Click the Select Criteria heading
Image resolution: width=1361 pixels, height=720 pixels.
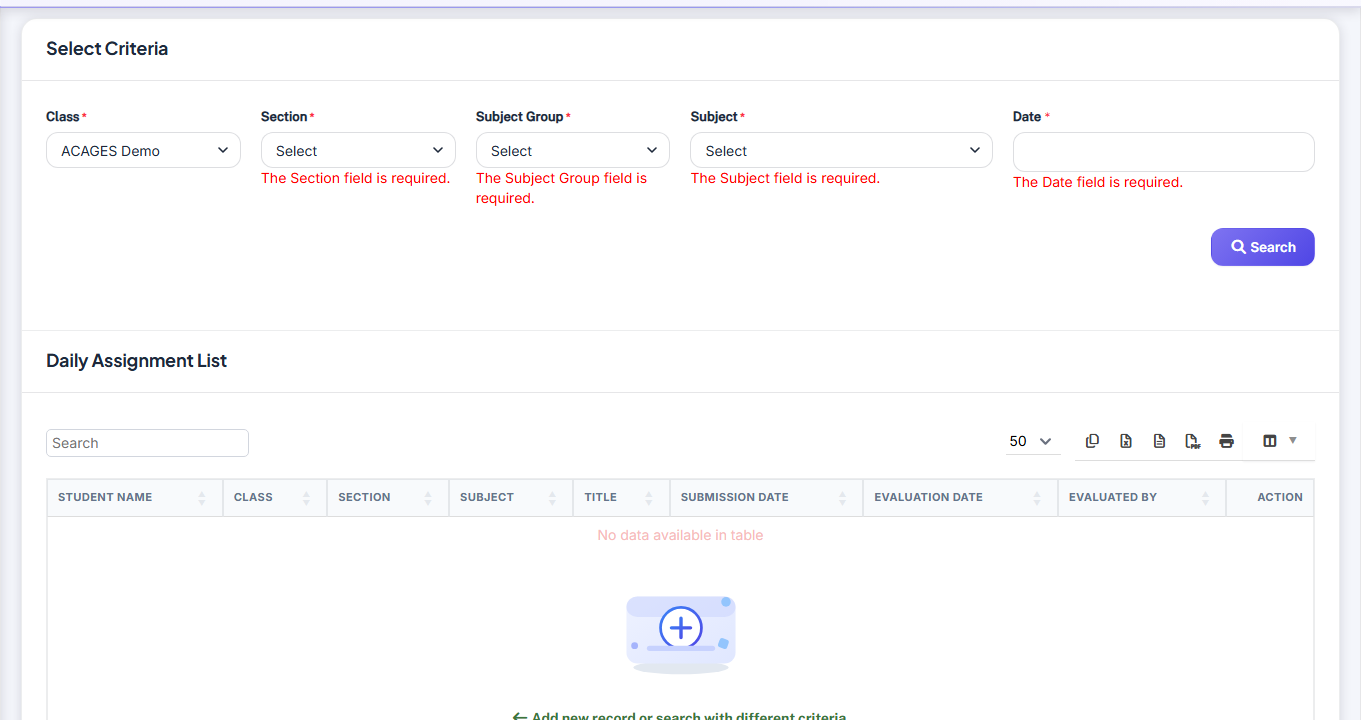click(107, 49)
